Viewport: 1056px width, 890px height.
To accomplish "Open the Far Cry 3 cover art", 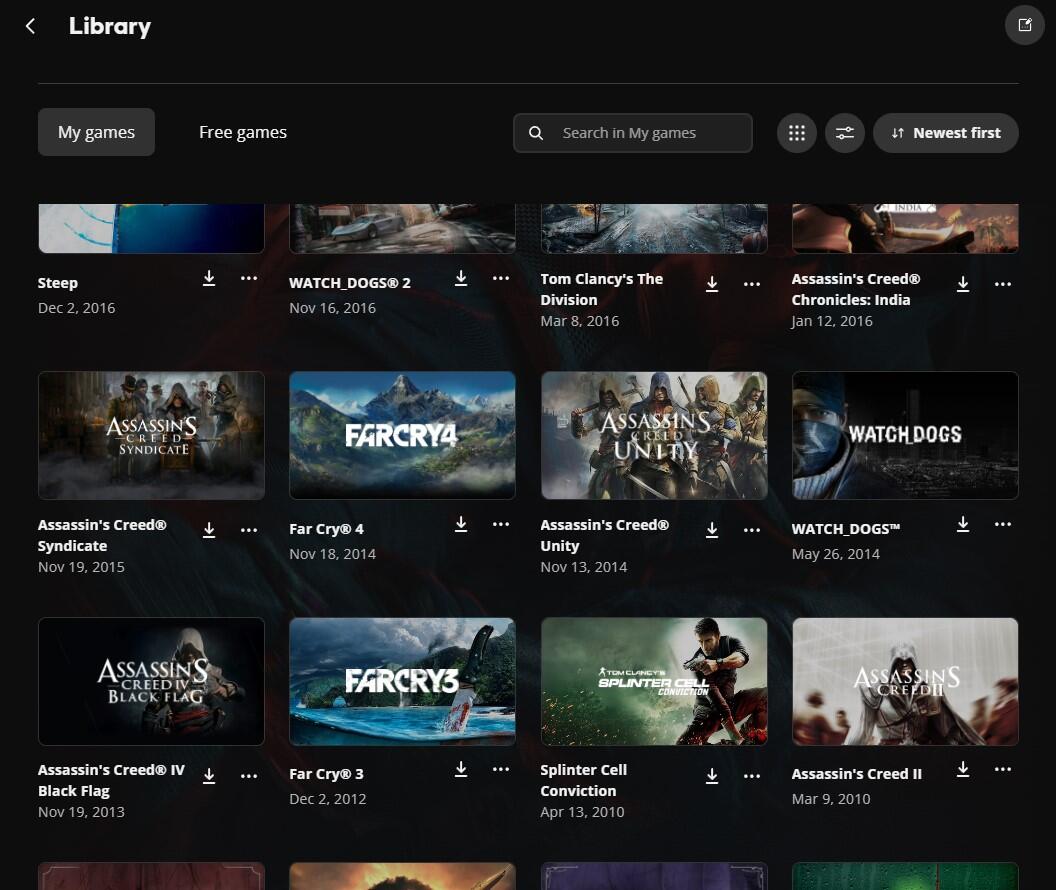I will pyautogui.click(x=402, y=681).
